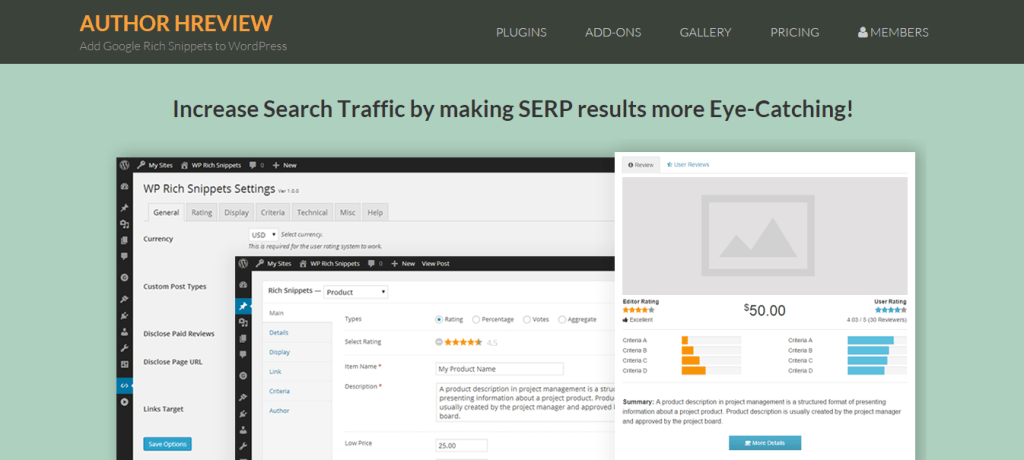Click the clear rating icon before the stars
Image resolution: width=1024 pixels, height=460 pixels.
click(x=439, y=341)
